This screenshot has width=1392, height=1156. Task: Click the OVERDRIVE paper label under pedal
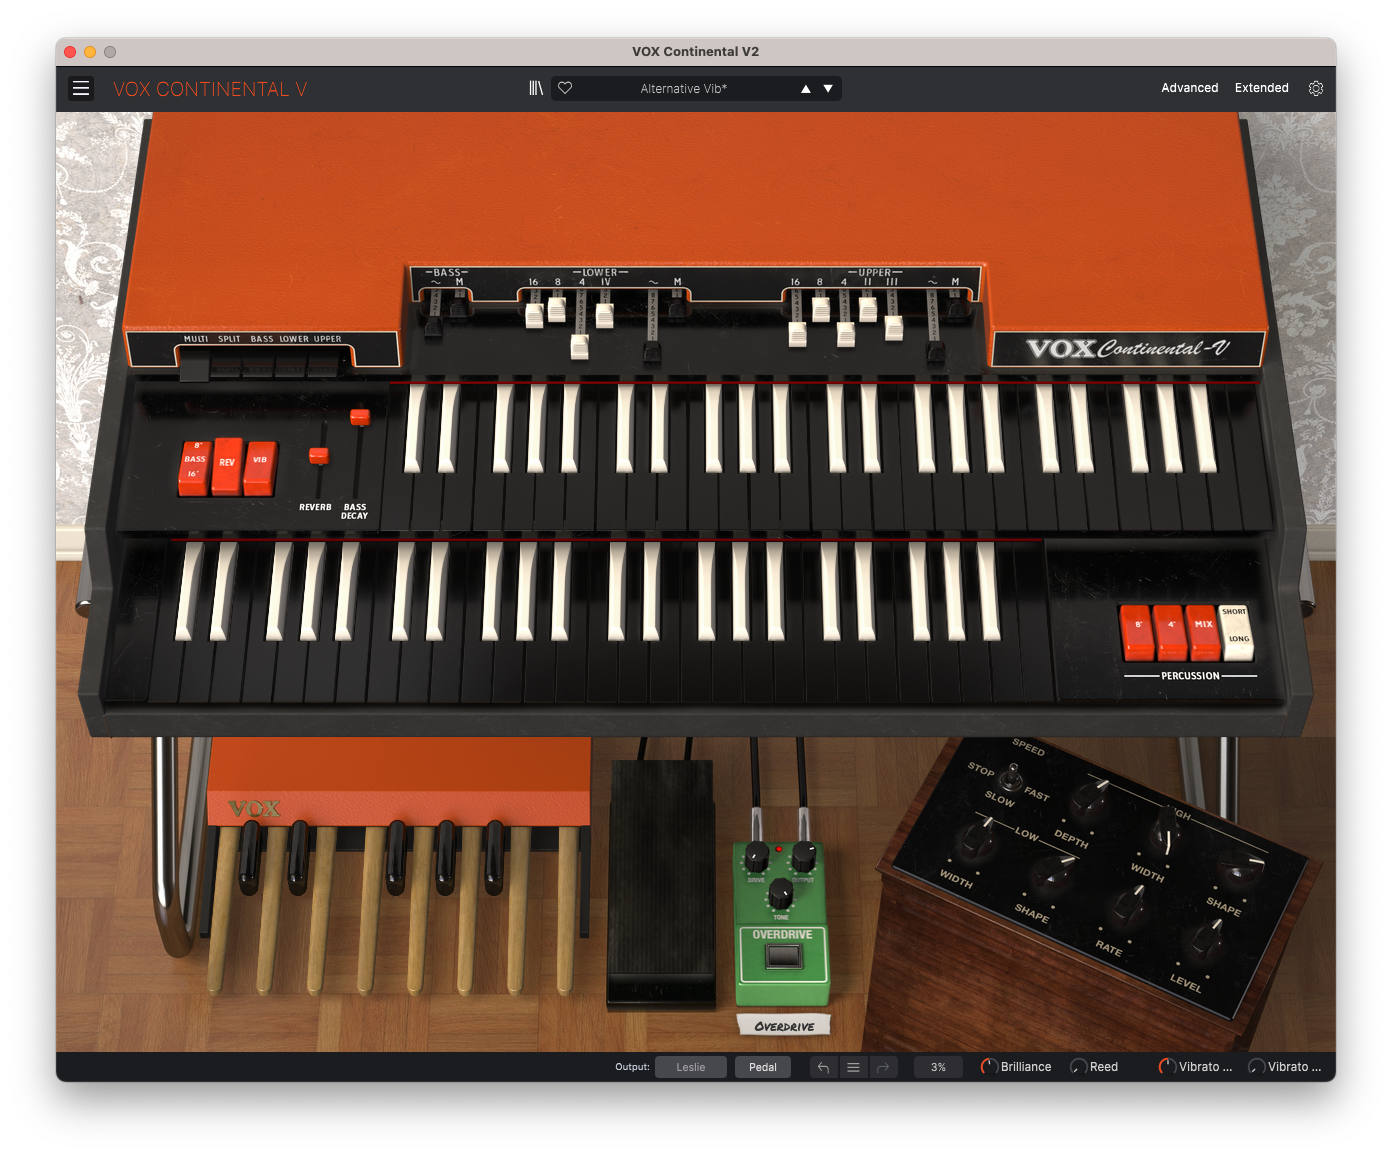pyautogui.click(x=784, y=1025)
